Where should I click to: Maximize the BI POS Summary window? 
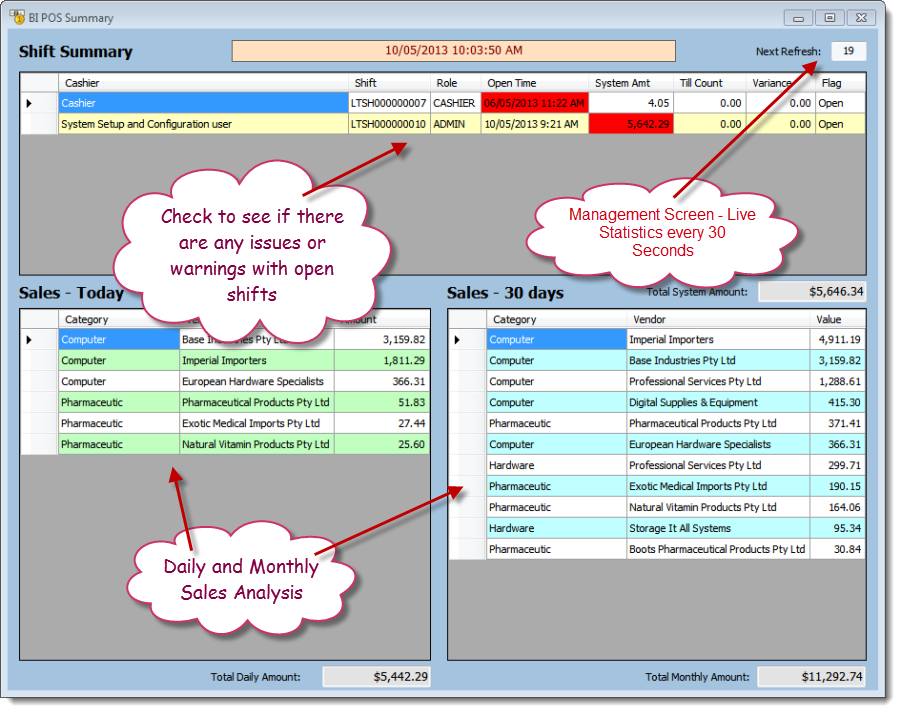click(x=829, y=18)
